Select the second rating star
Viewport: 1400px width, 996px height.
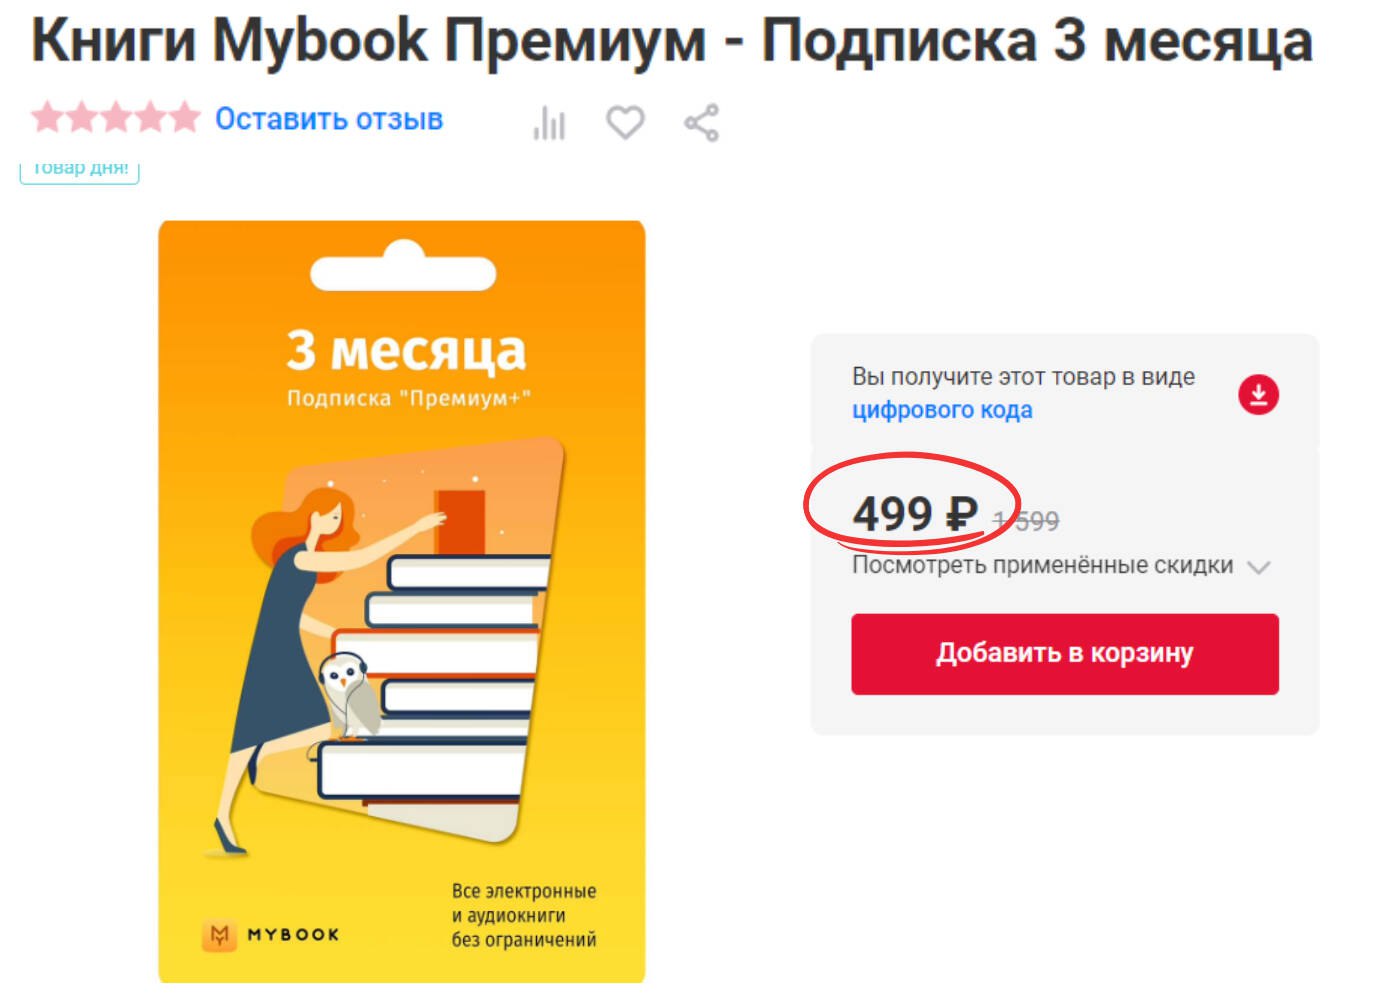[81, 118]
